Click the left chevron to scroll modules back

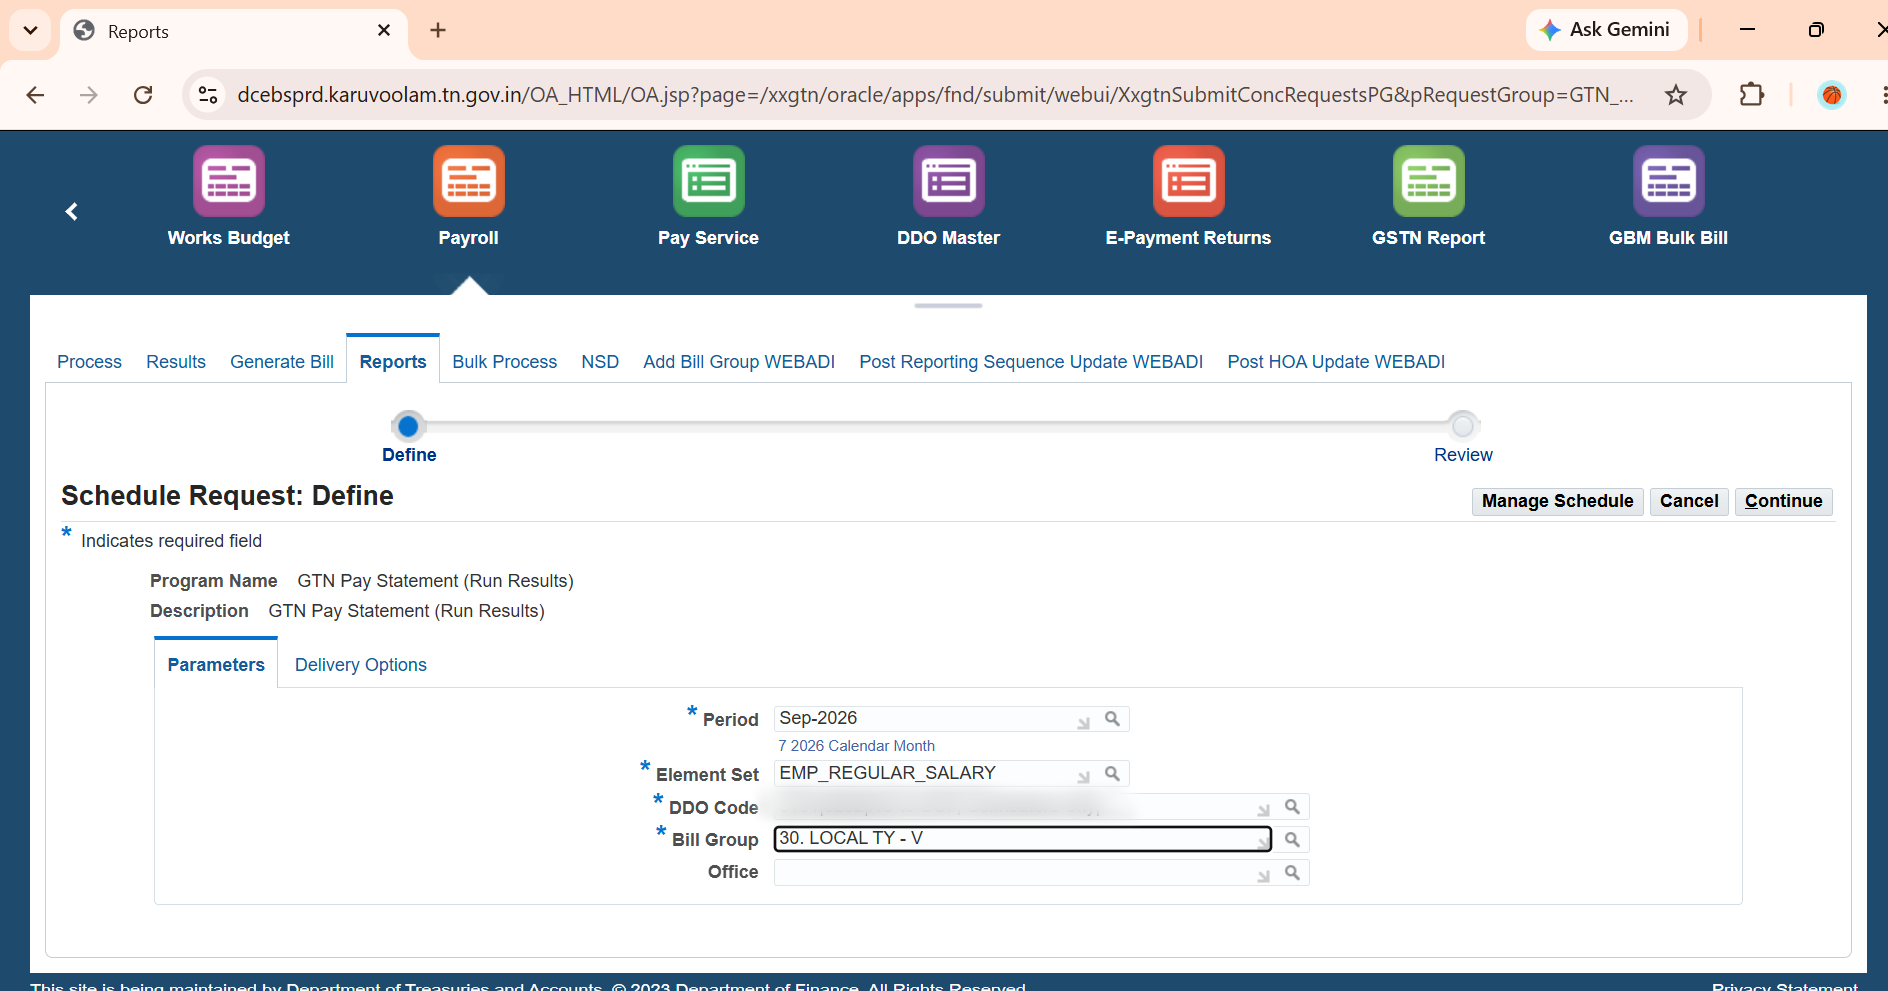pyautogui.click(x=71, y=211)
